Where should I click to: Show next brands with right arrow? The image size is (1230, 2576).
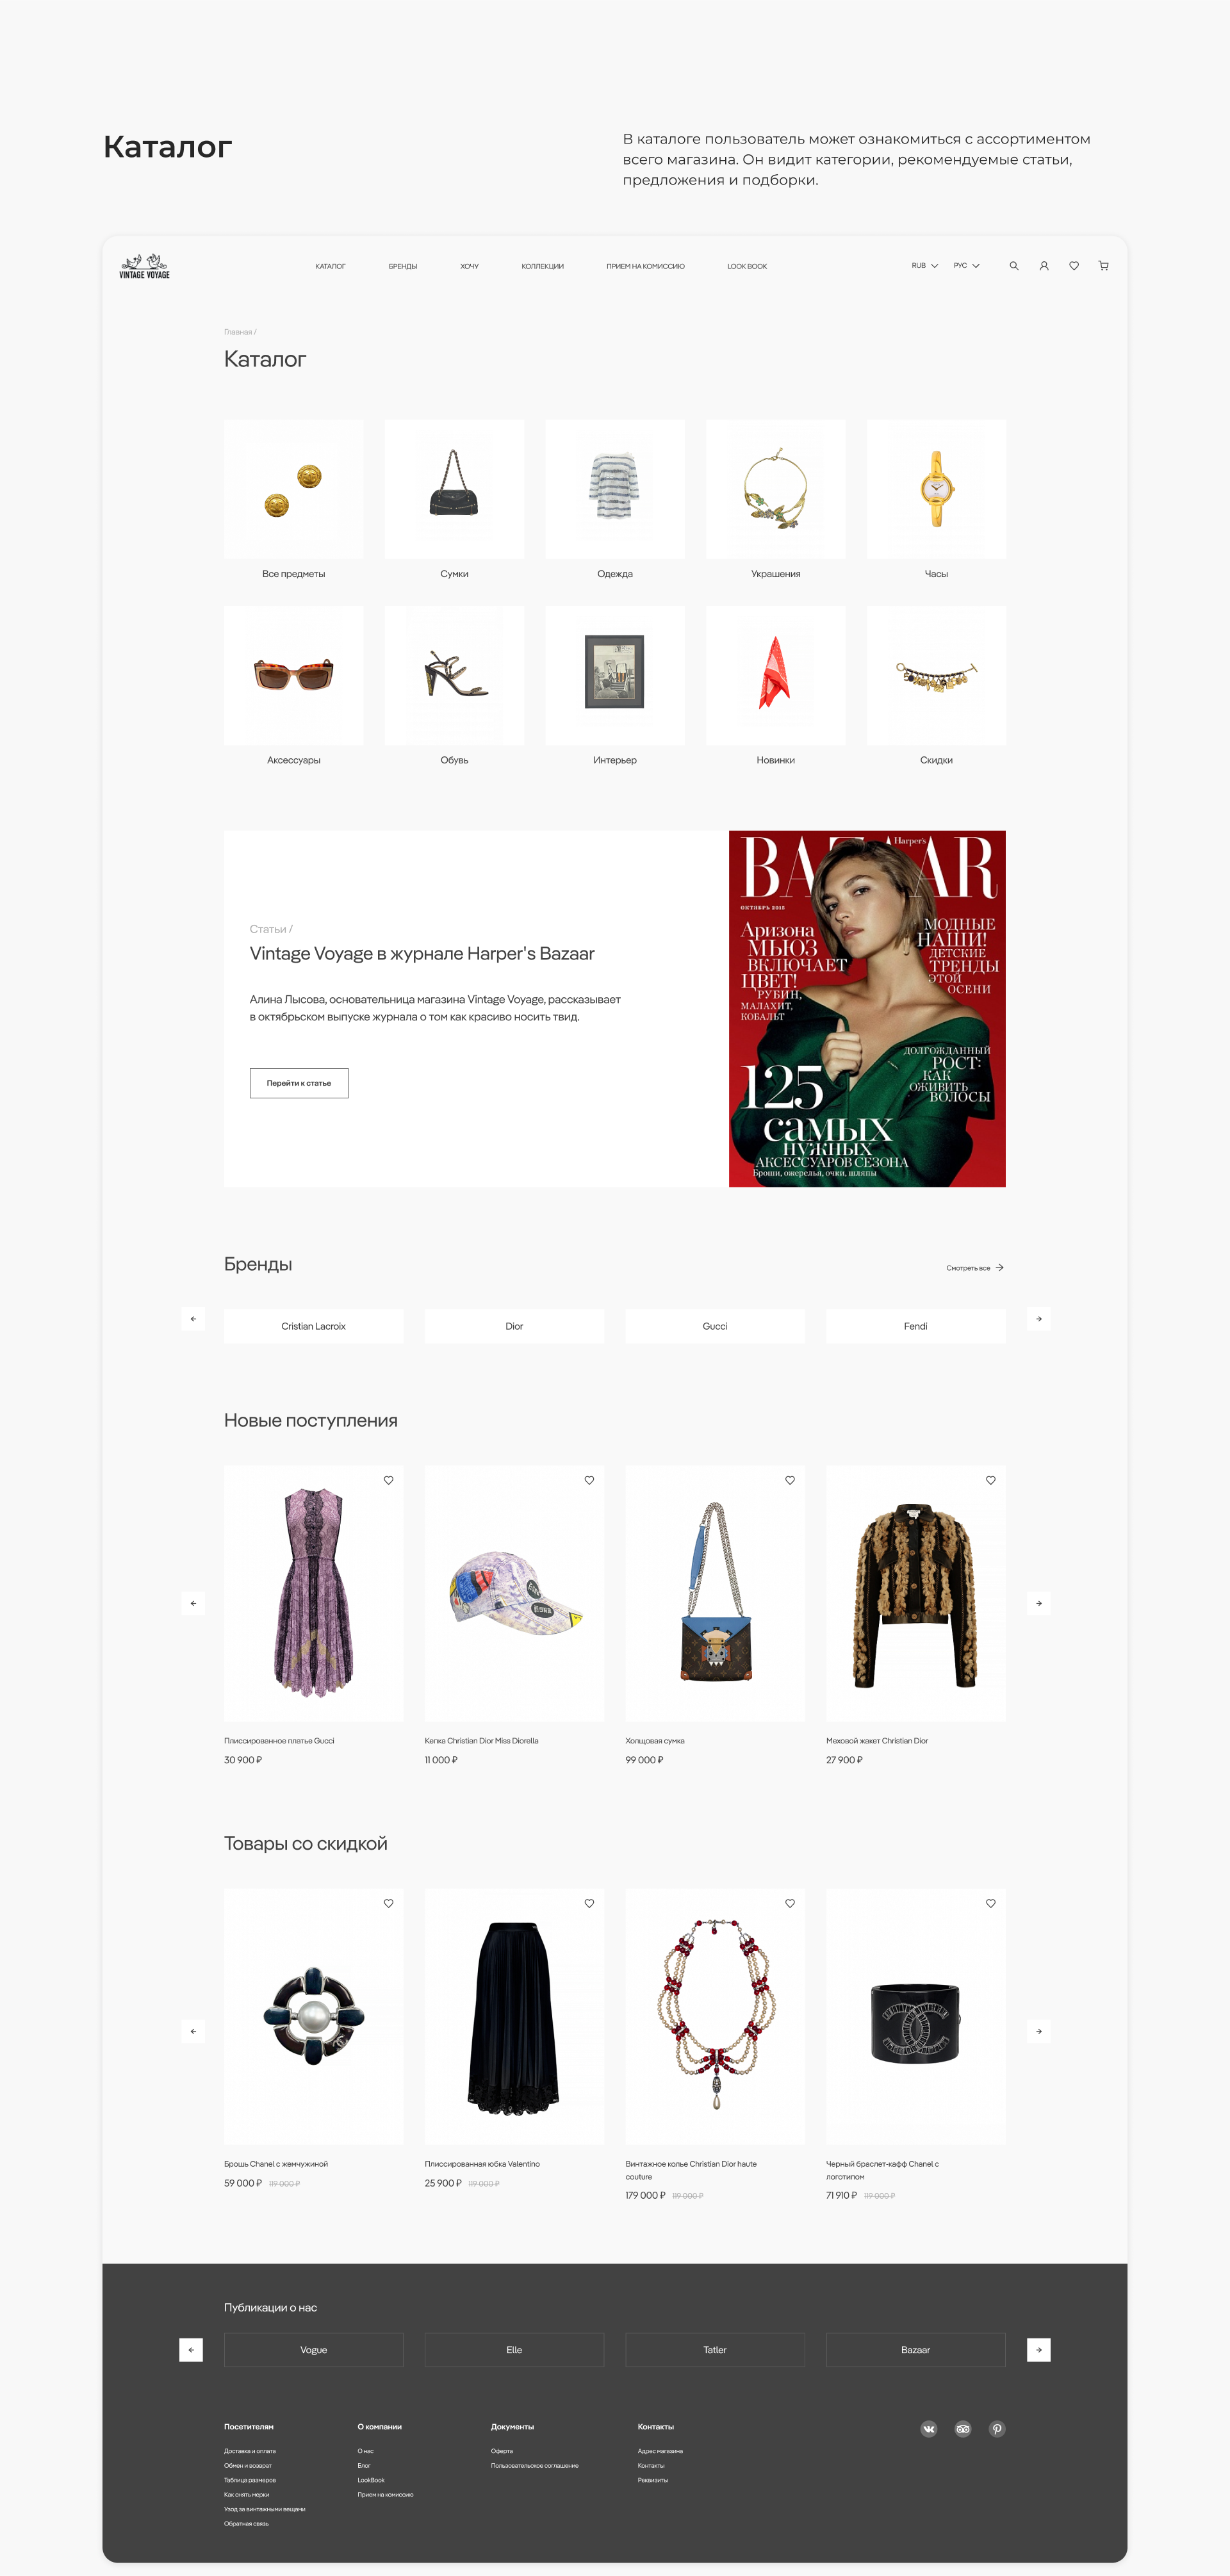click(1039, 1319)
